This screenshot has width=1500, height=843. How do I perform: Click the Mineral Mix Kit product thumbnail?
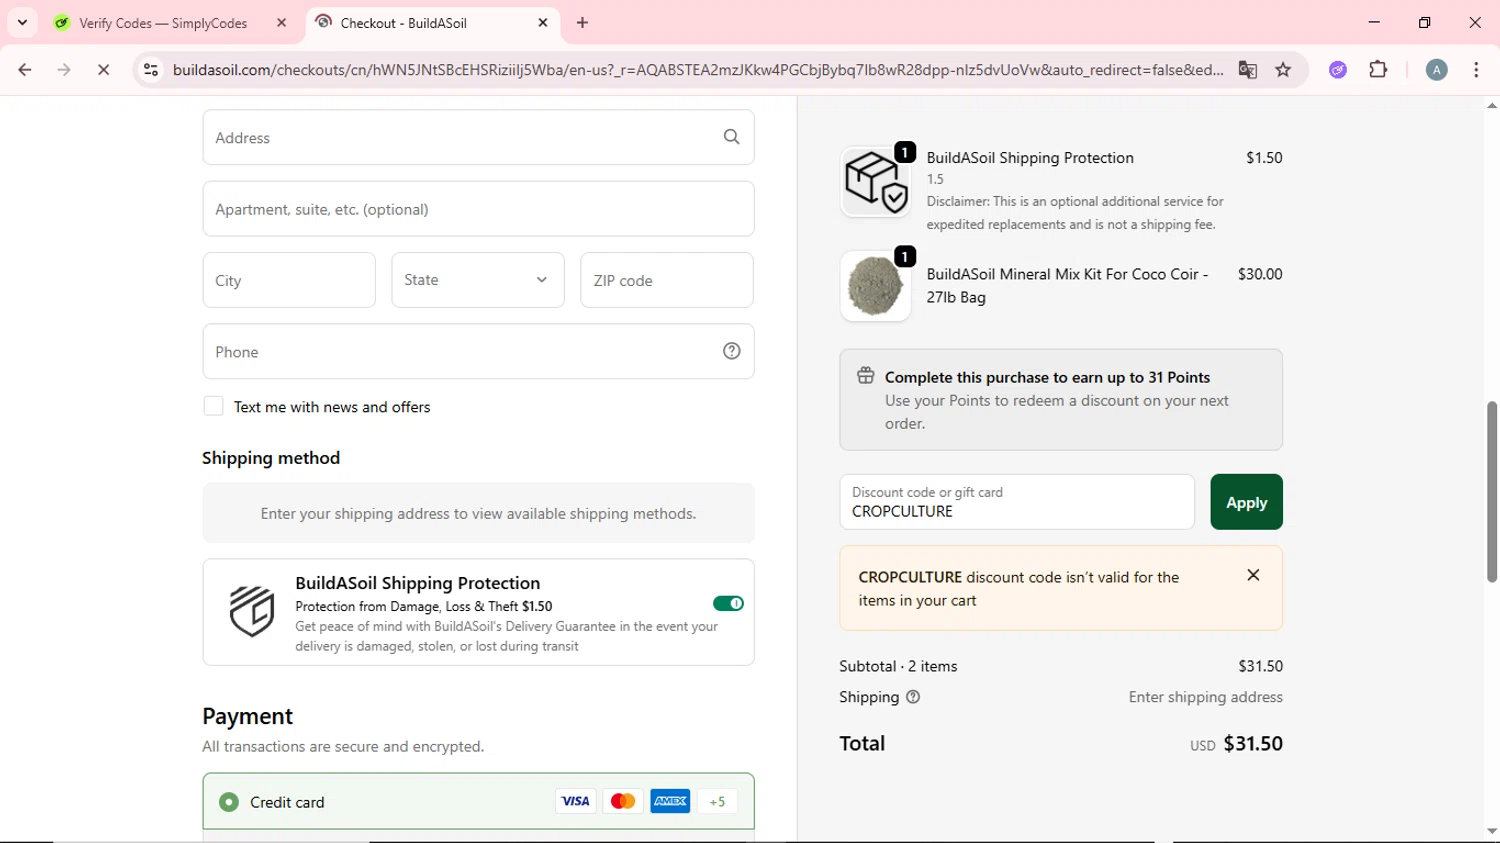click(x=875, y=286)
